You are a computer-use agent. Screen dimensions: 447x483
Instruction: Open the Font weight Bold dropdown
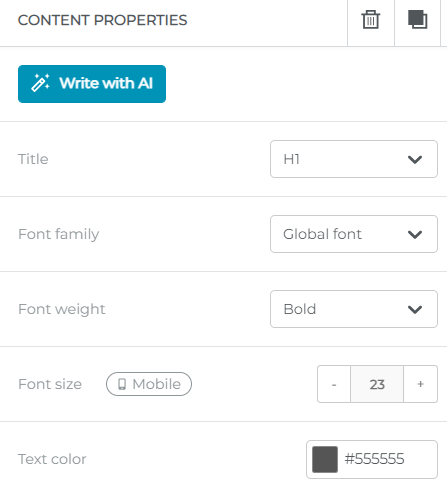pyautogui.click(x=354, y=309)
